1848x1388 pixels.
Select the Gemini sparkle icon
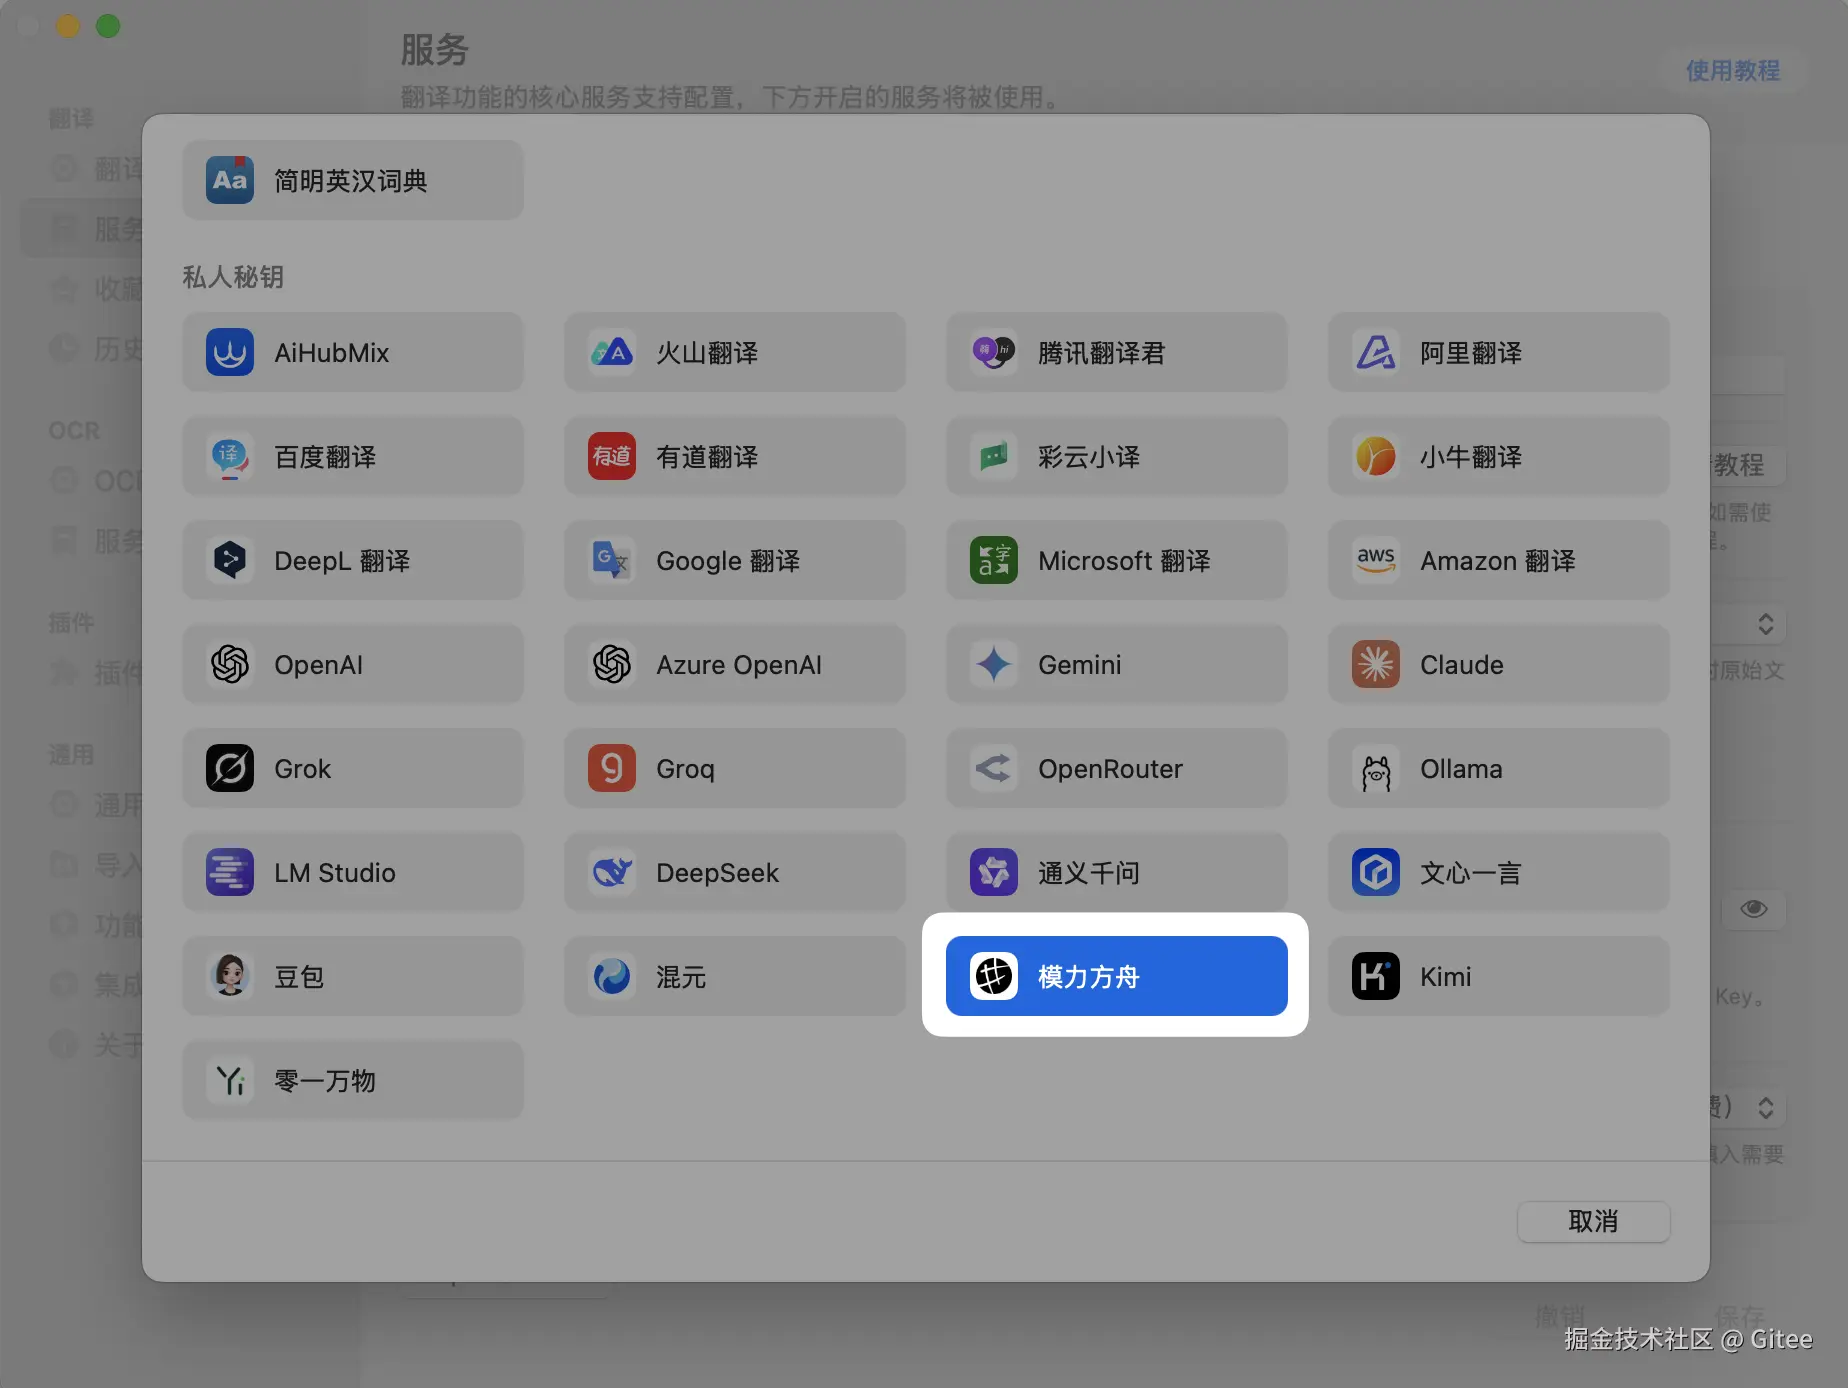pos(994,665)
